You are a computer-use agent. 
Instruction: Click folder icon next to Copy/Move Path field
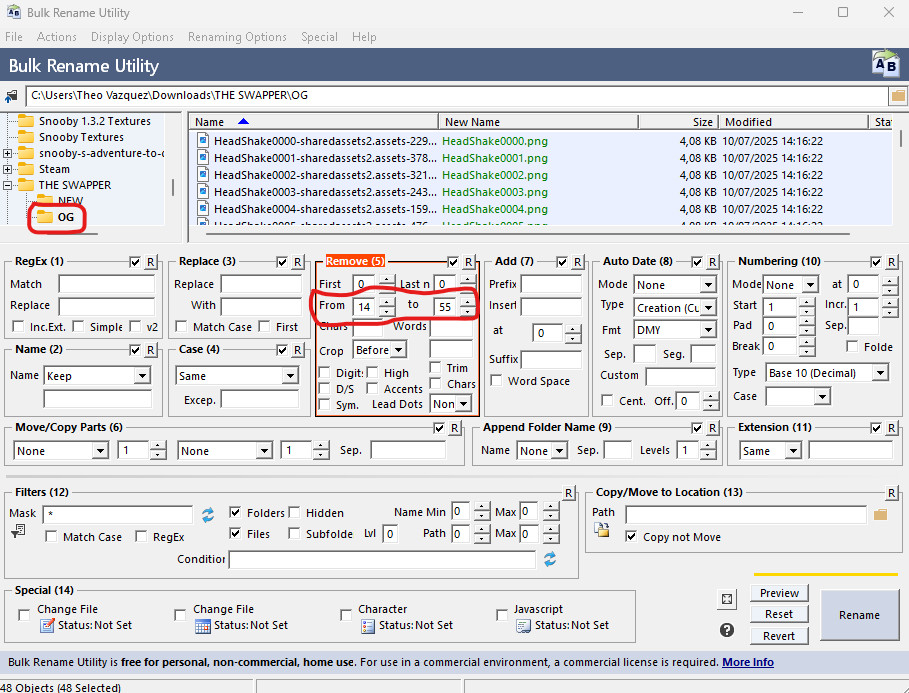tap(880, 514)
